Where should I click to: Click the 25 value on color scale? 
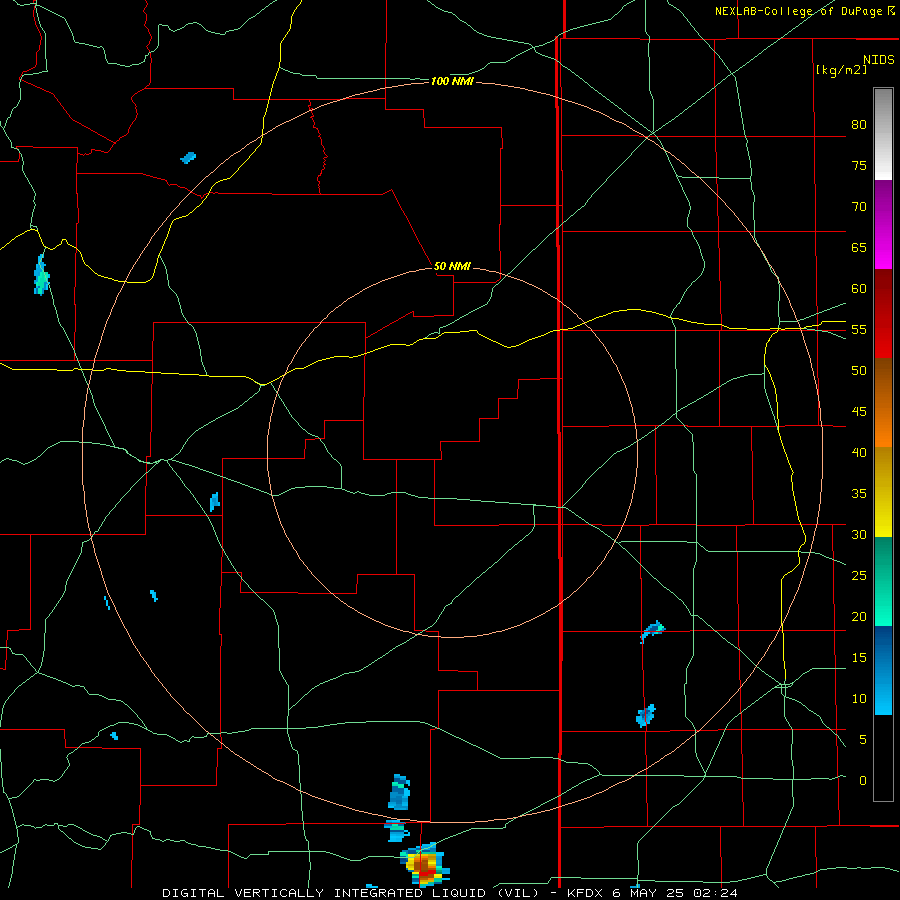point(859,576)
